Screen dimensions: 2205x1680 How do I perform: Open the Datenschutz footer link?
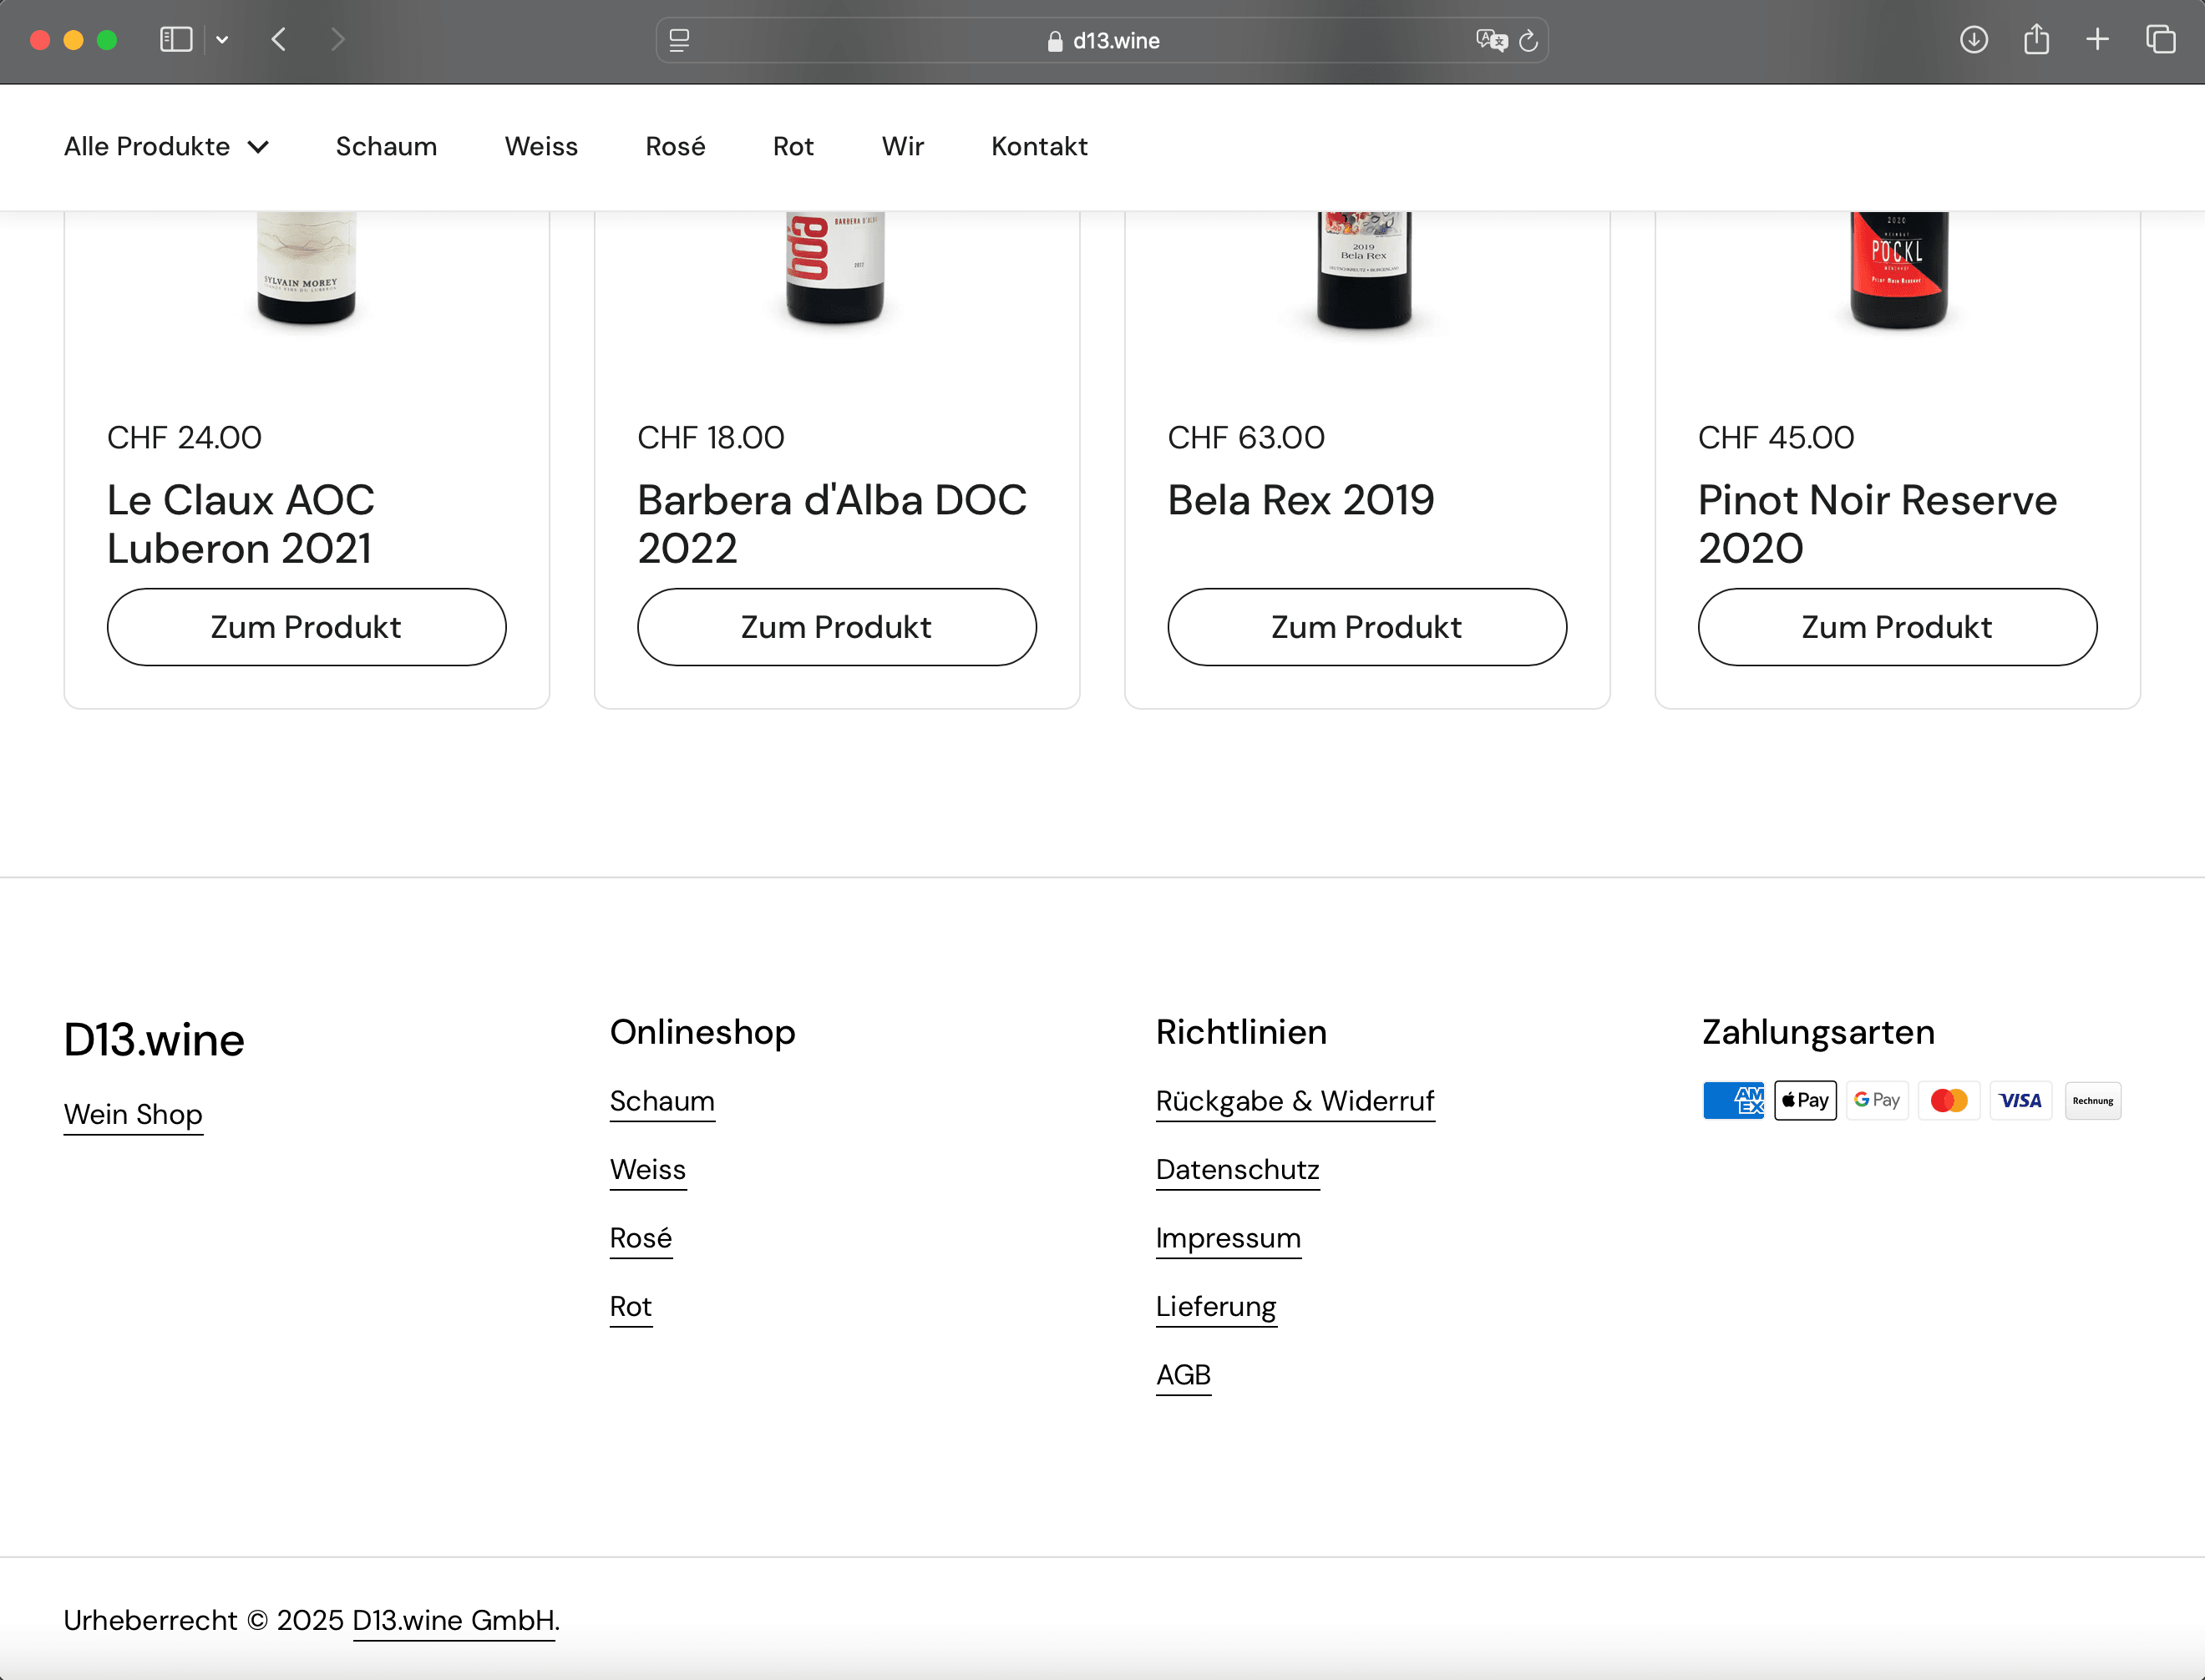1237,1169
